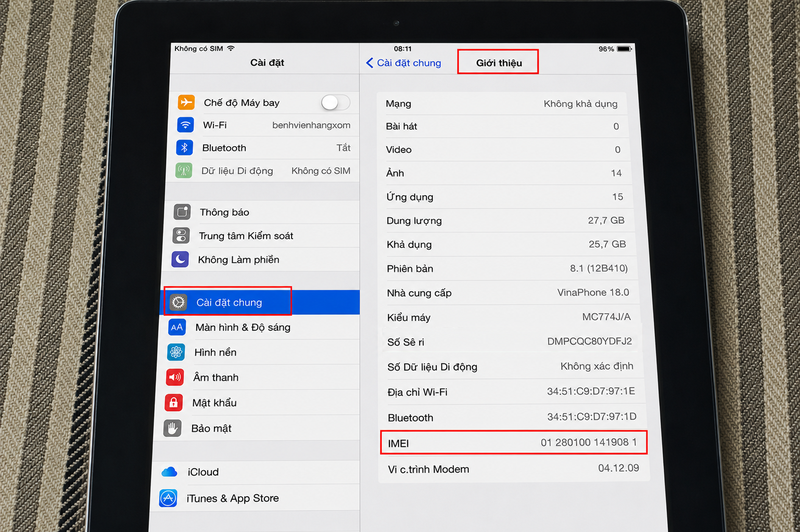Open Trung tâm Kiểm soát settings
This screenshot has width=800, height=532.
(x=262, y=236)
